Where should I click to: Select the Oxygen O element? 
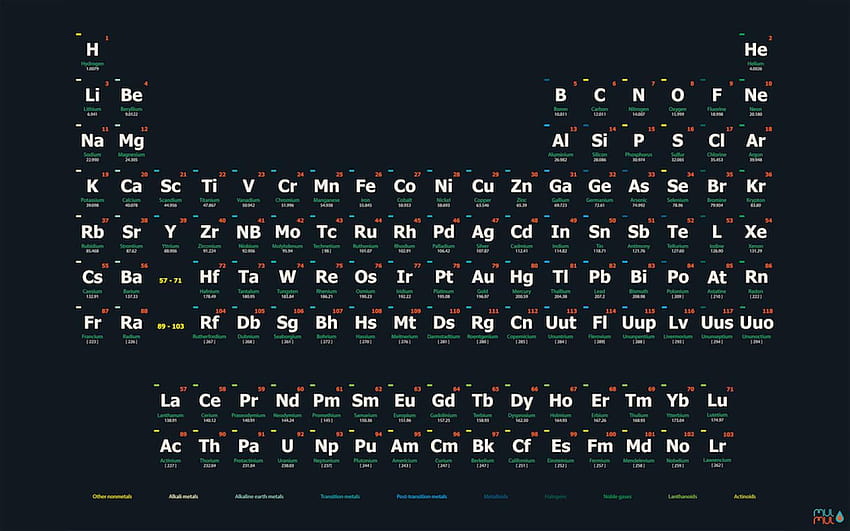[678, 98]
